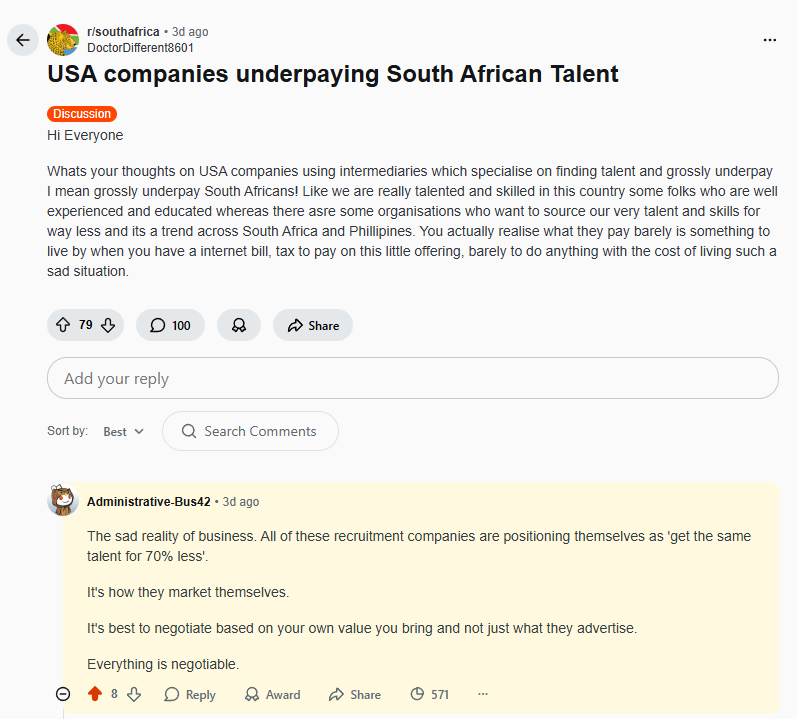This screenshot has width=797, height=719.
Task: Downvote Administrative-Bus42's comment
Action: tap(134, 694)
